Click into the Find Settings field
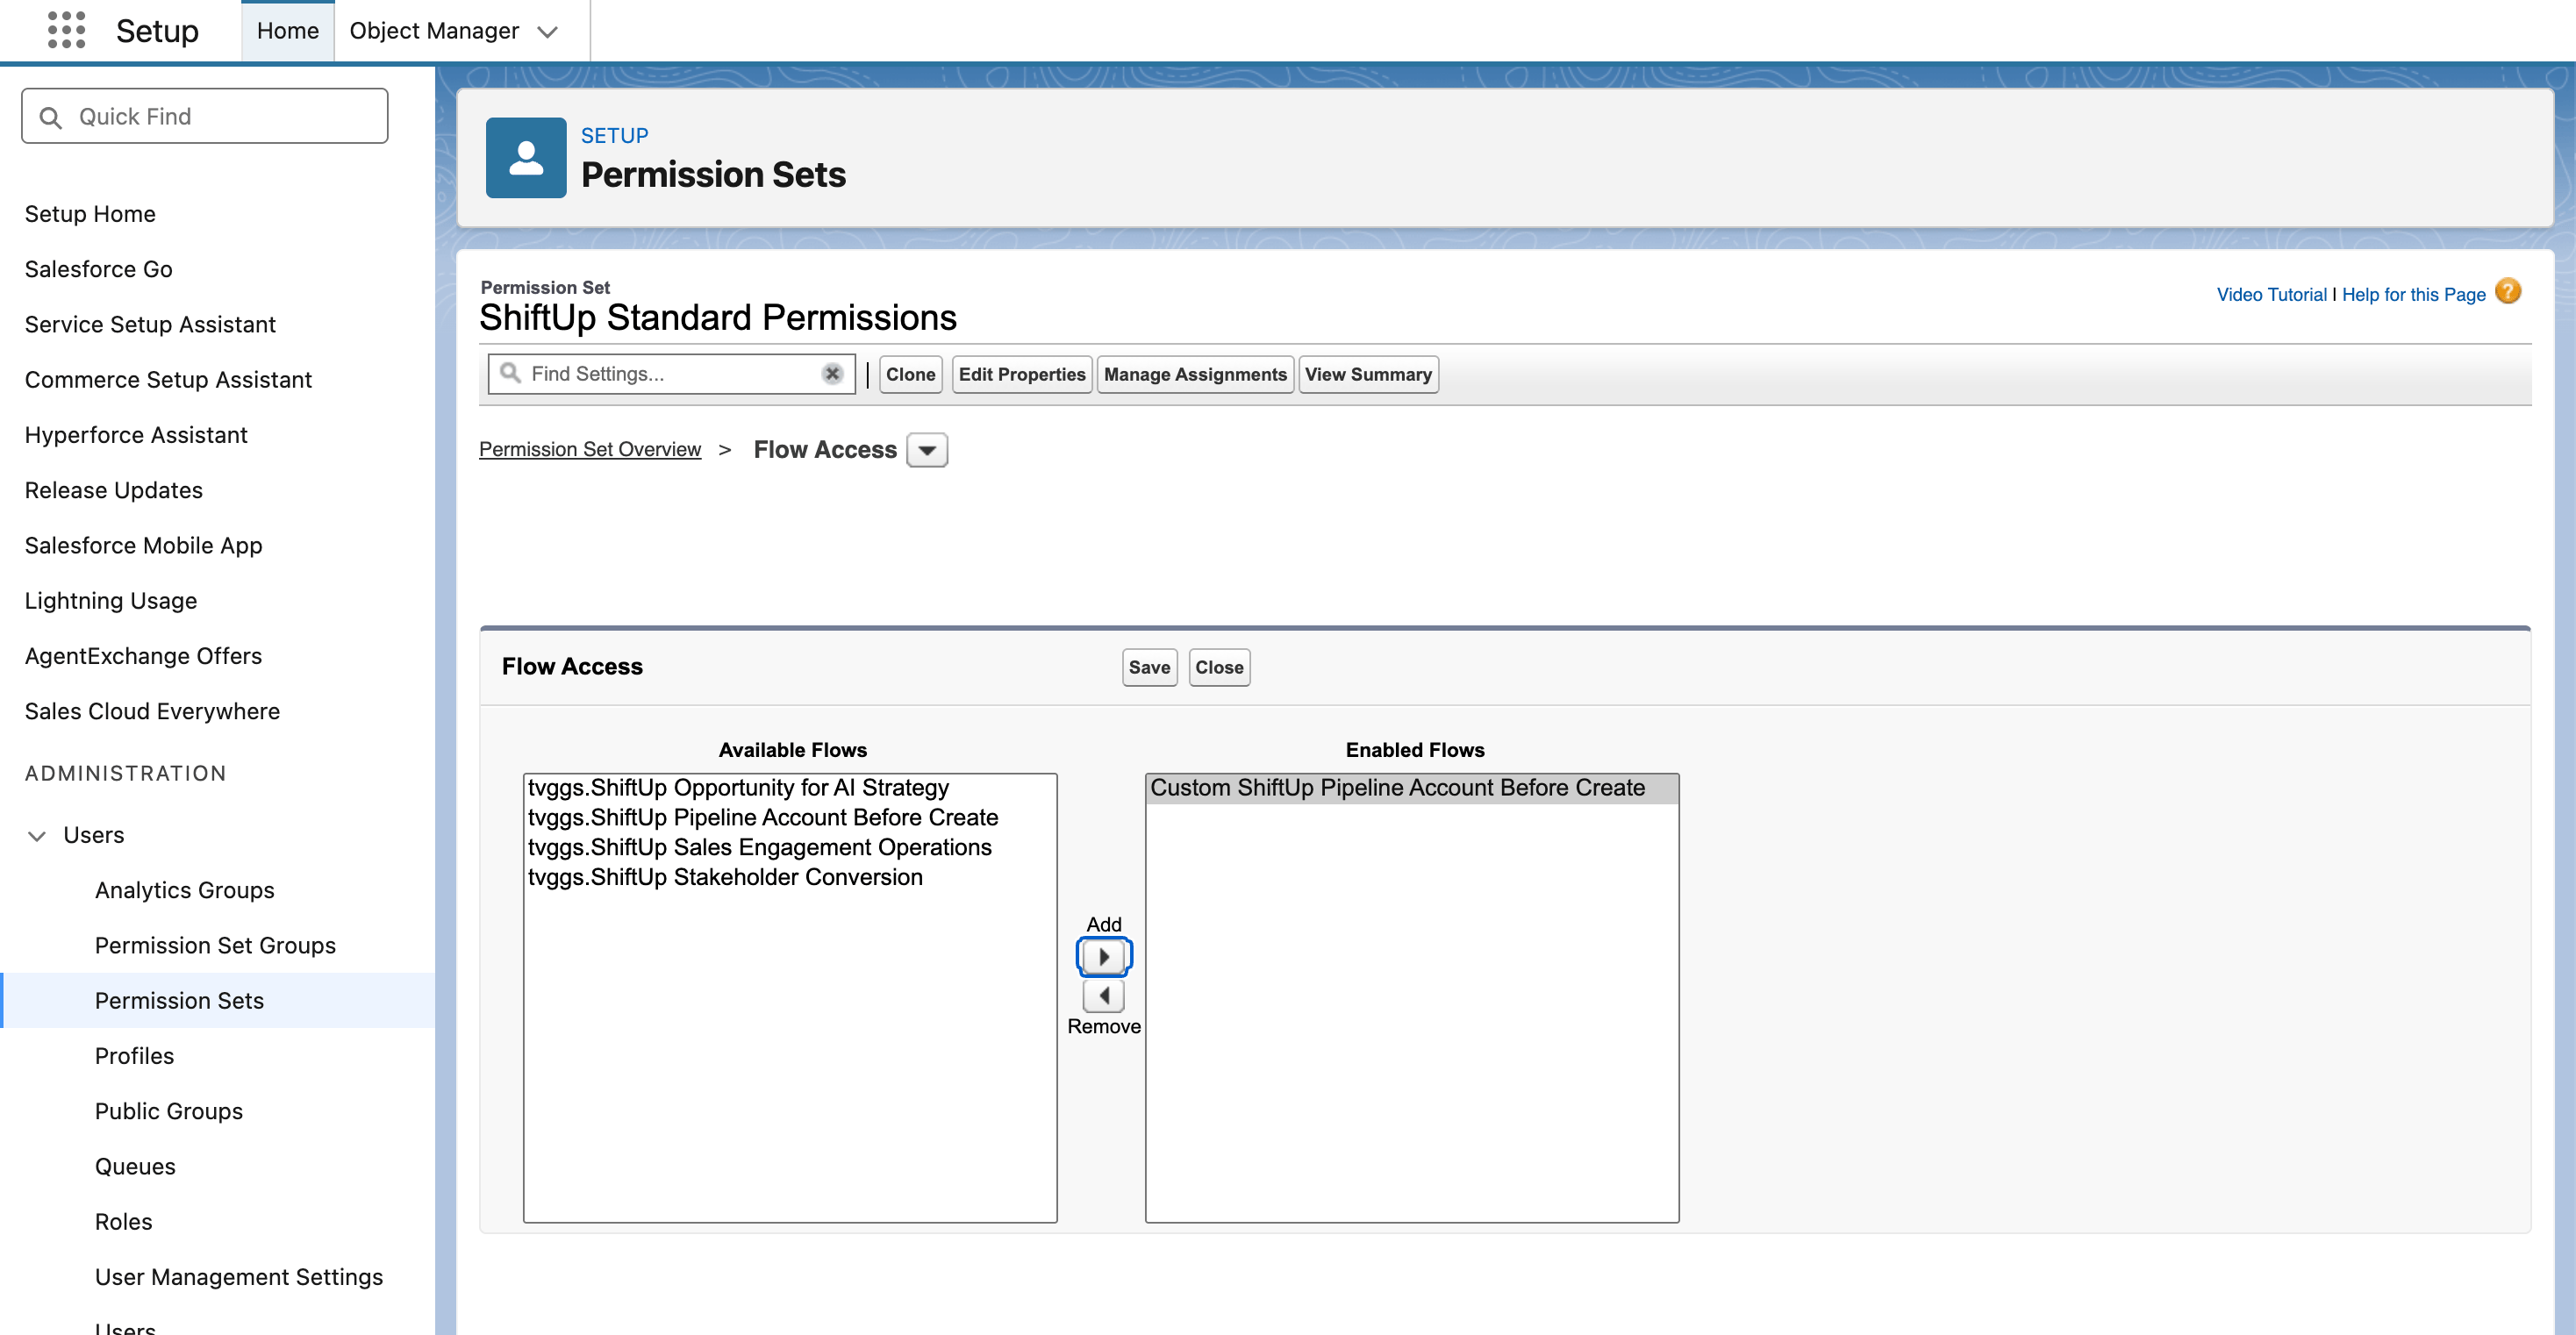The image size is (2576, 1335). (x=672, y=374)
